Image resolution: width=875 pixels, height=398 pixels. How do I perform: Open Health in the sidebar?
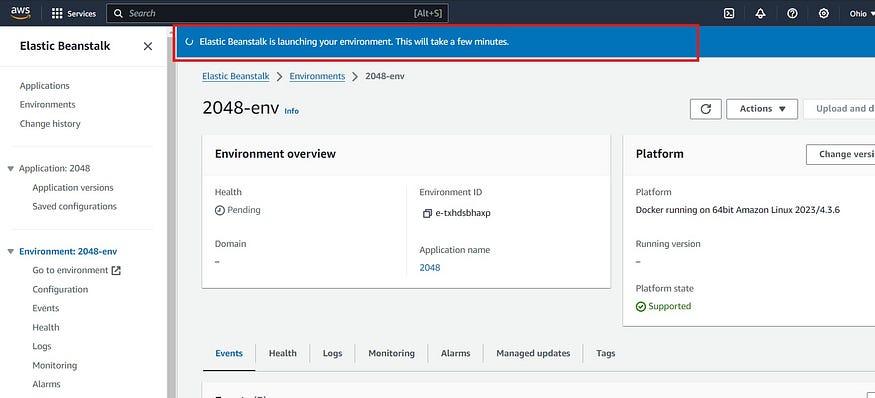tap(46, 328)
